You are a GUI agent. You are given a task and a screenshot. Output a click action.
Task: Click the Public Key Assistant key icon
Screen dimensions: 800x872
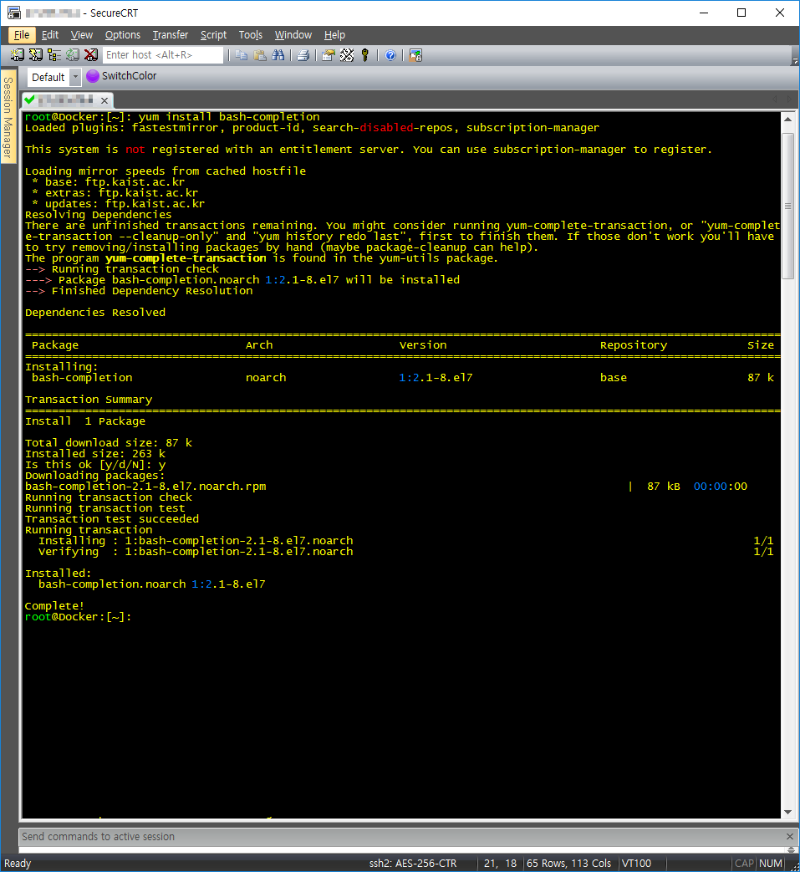pyautogui.click(x=365, y=54)
